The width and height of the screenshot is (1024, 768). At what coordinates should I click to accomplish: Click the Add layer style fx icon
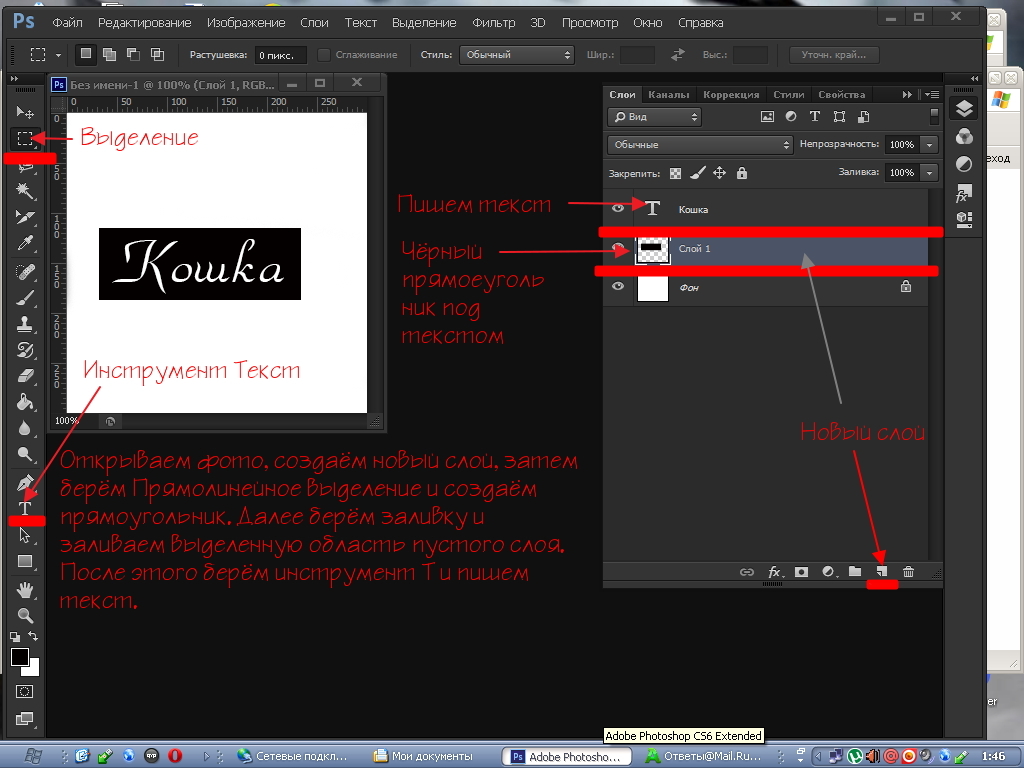(774, 572)
